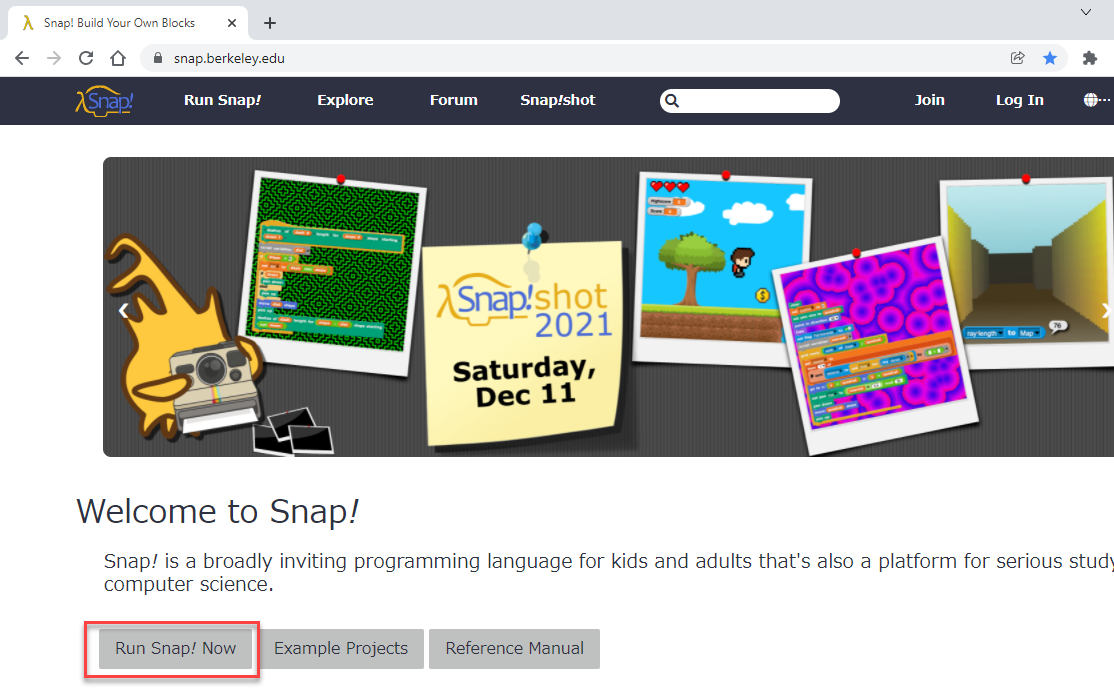Open browser home page icon
This screenshot has height=691, width=1114.
pos(118,58)
